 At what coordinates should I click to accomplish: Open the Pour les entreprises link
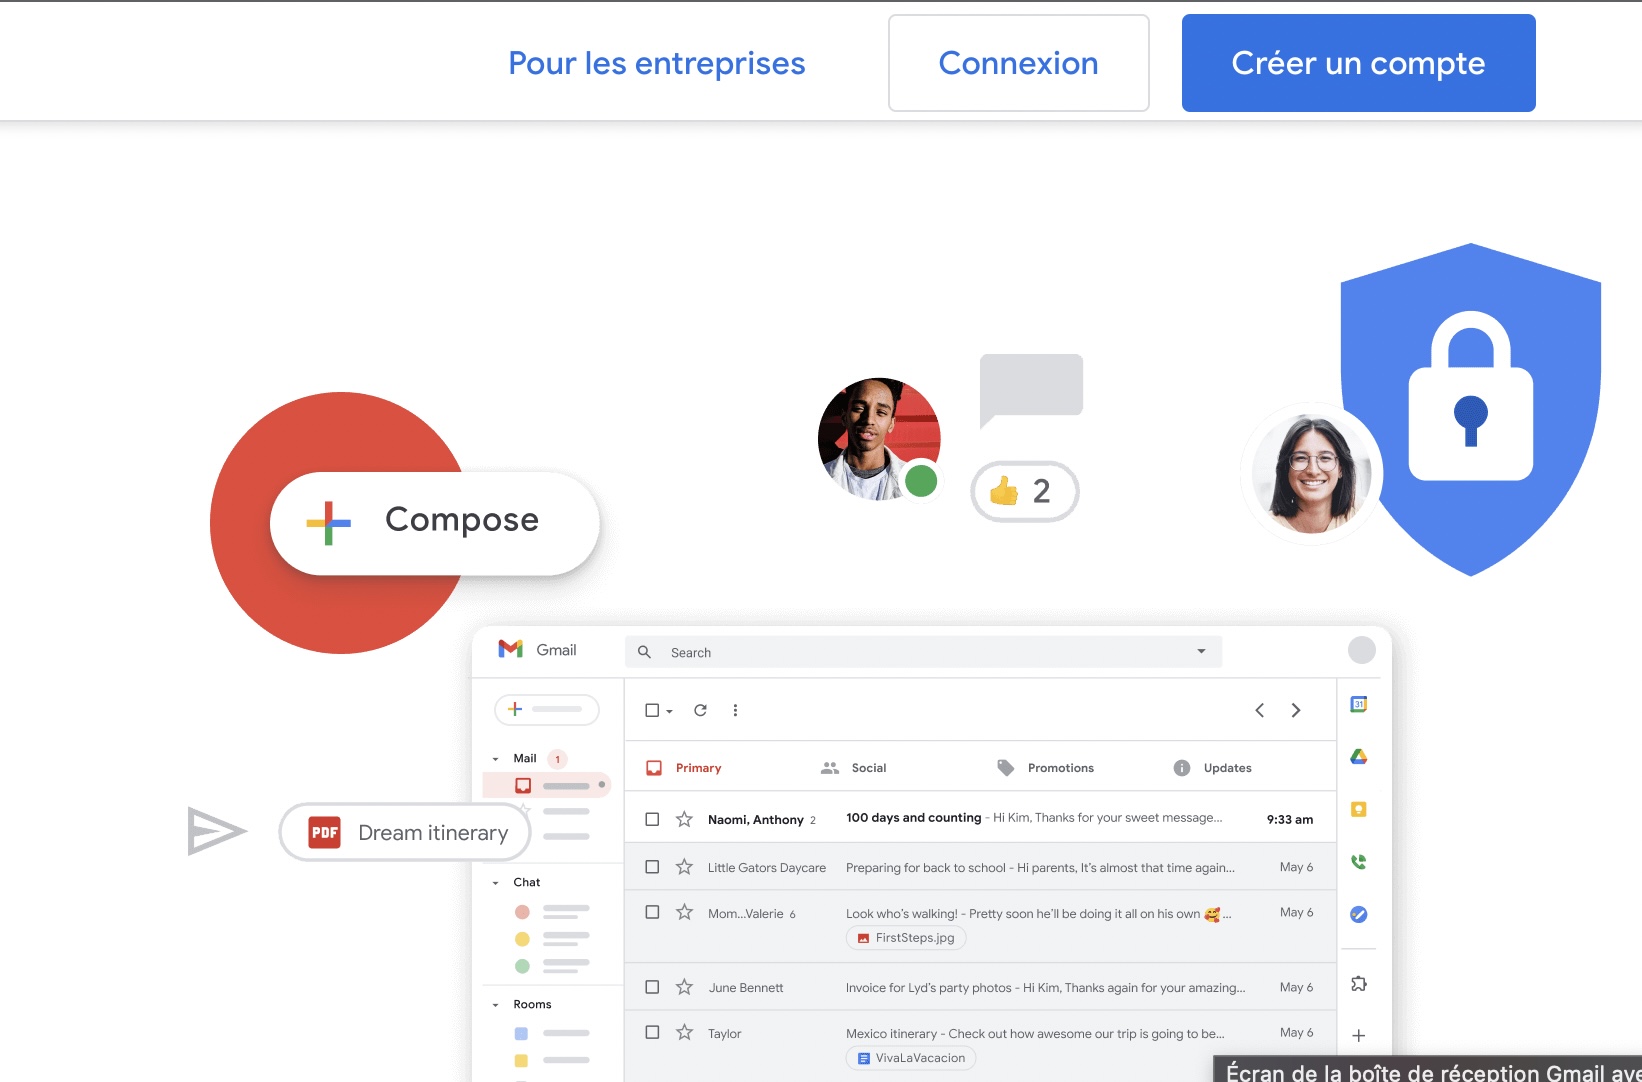(x=656, y=63)
